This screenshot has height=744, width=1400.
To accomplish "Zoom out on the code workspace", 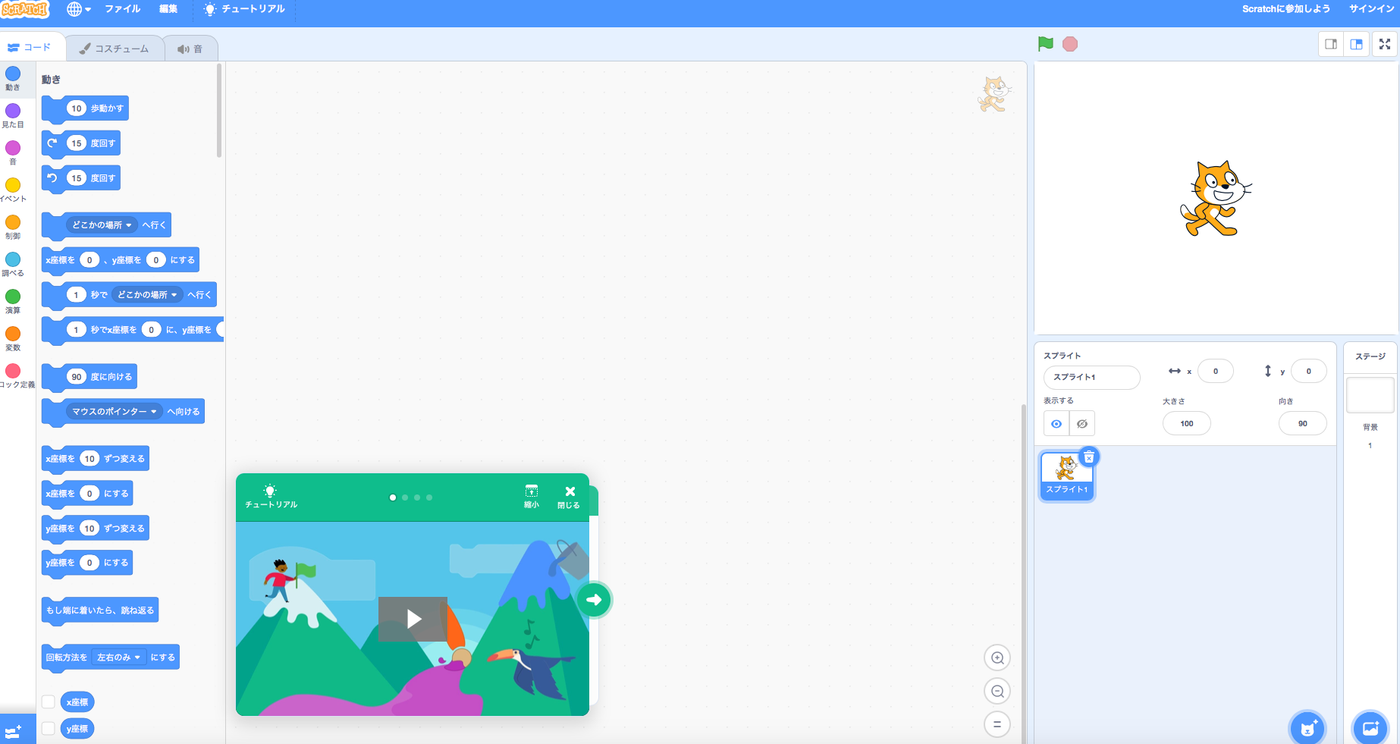I will [996, 691].
